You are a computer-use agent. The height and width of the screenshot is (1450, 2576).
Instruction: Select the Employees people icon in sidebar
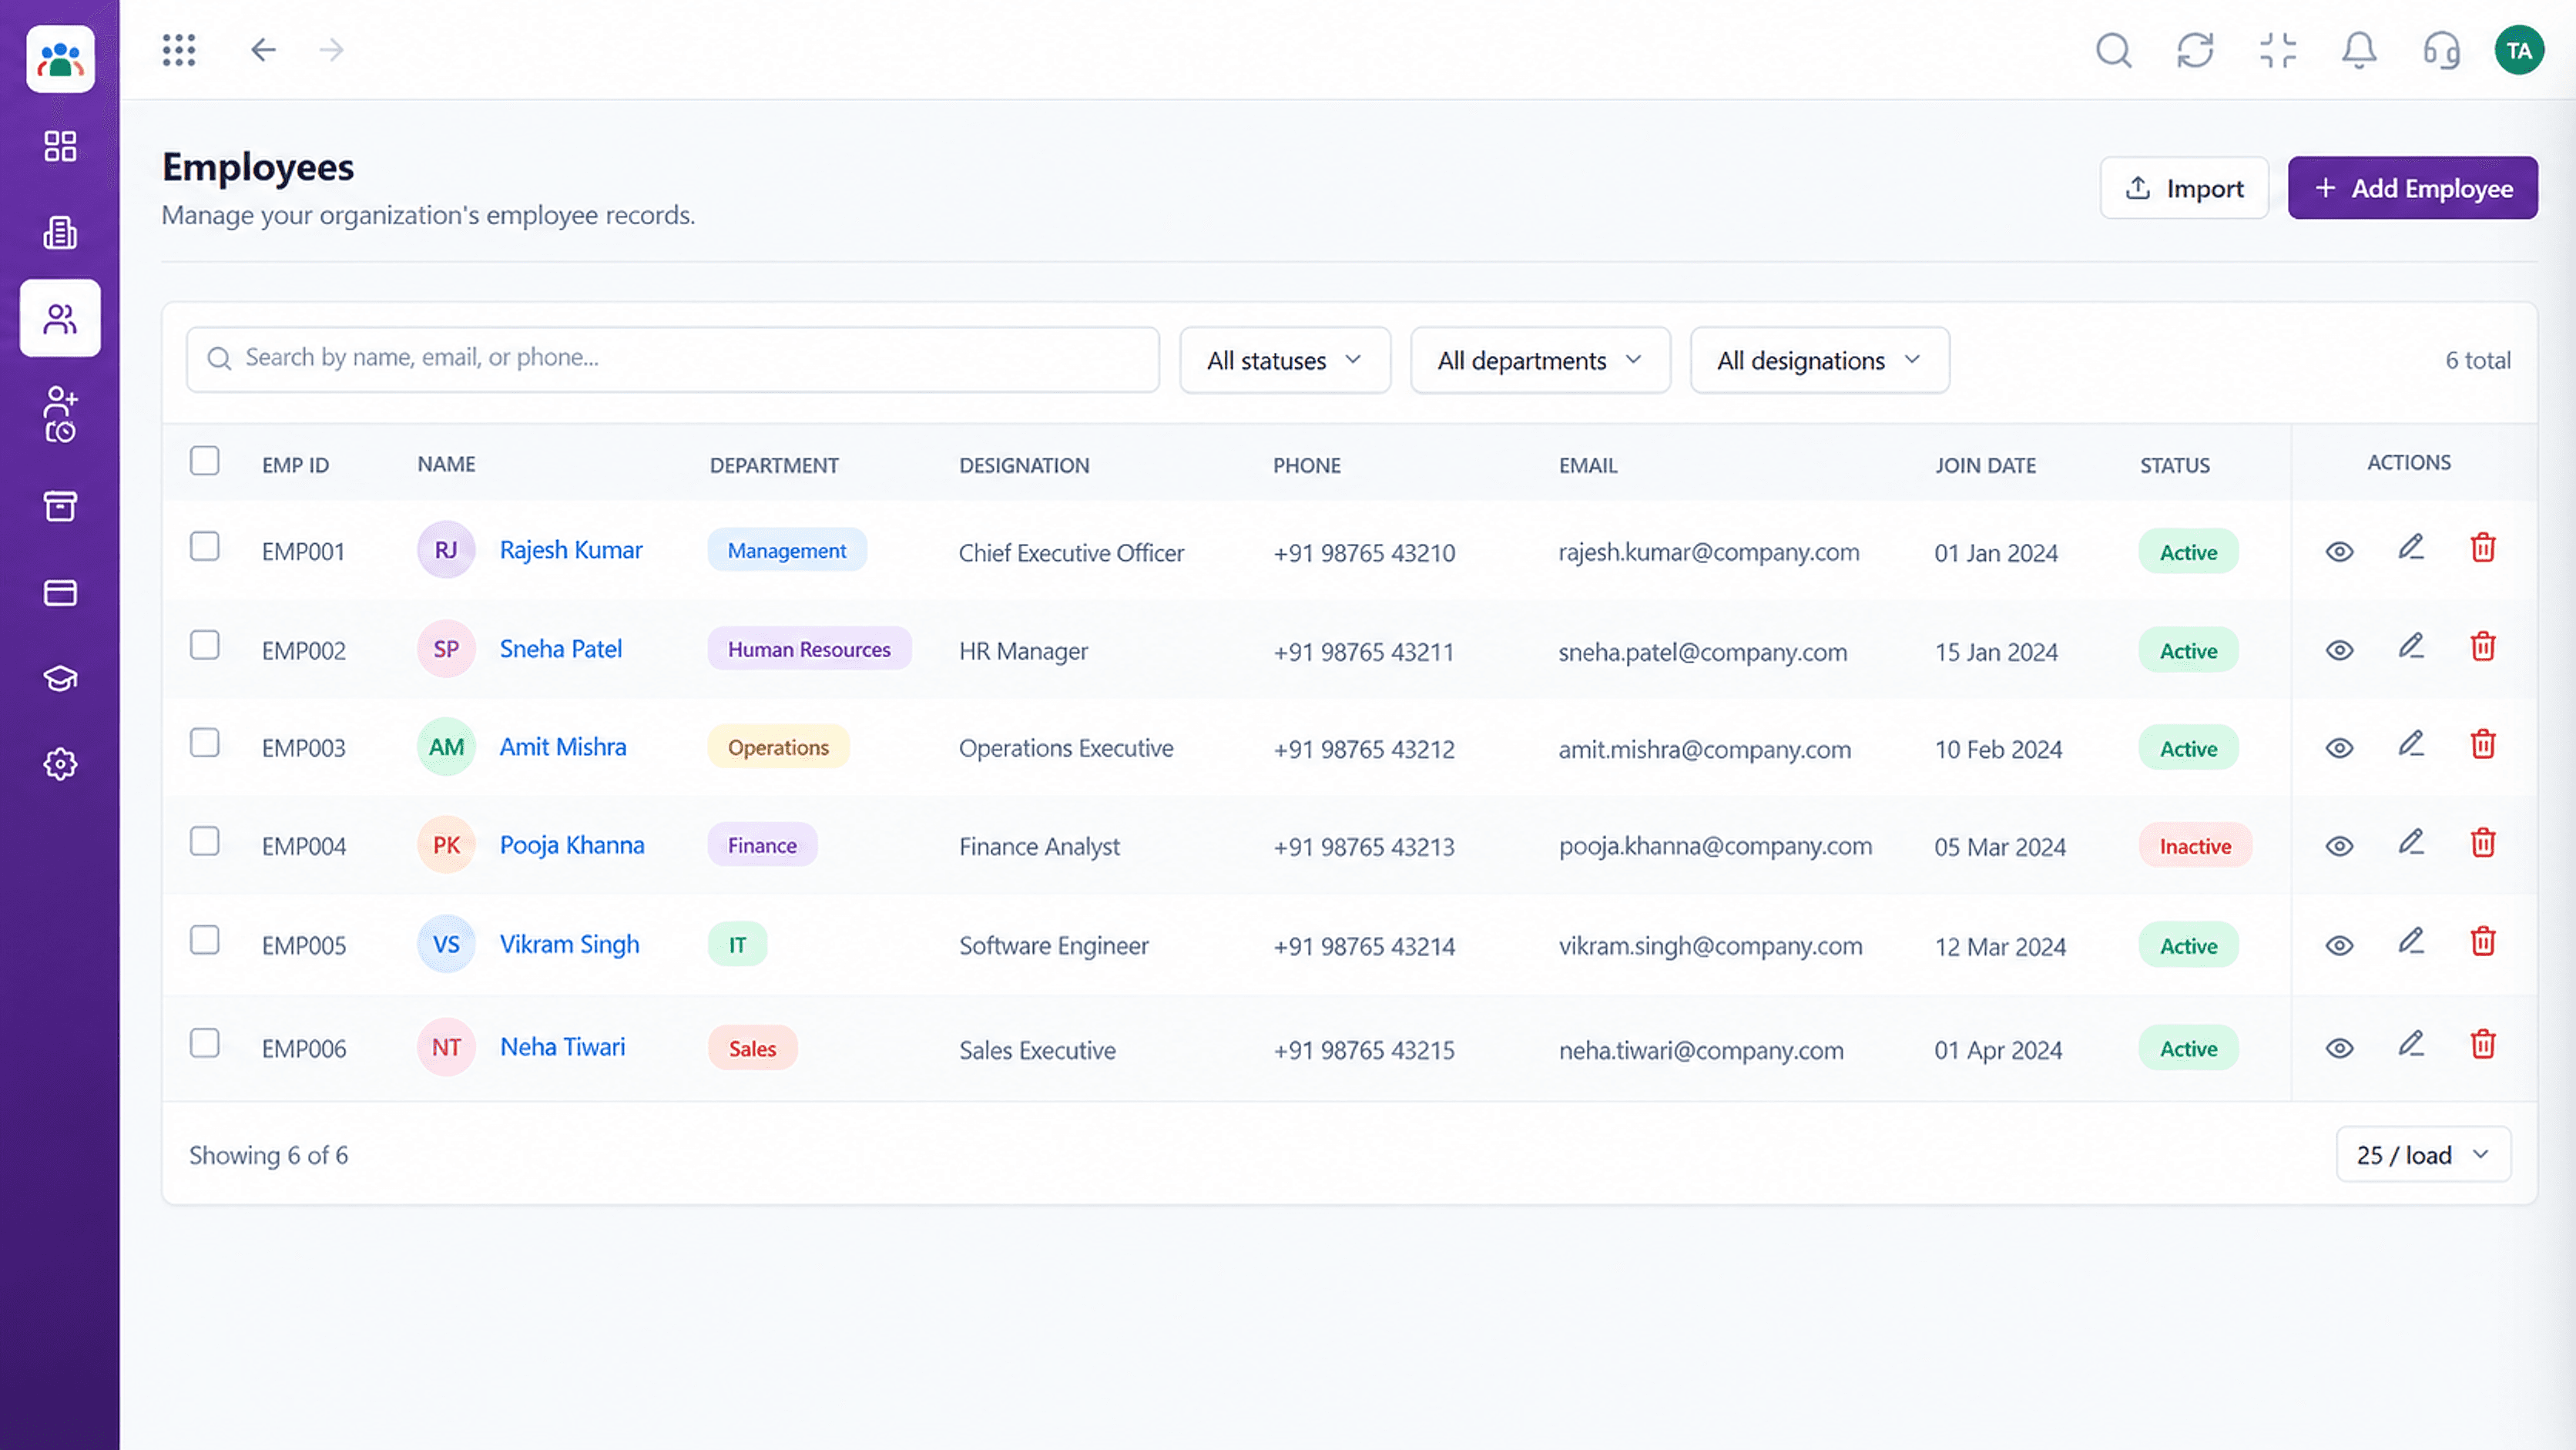point(60,318)
